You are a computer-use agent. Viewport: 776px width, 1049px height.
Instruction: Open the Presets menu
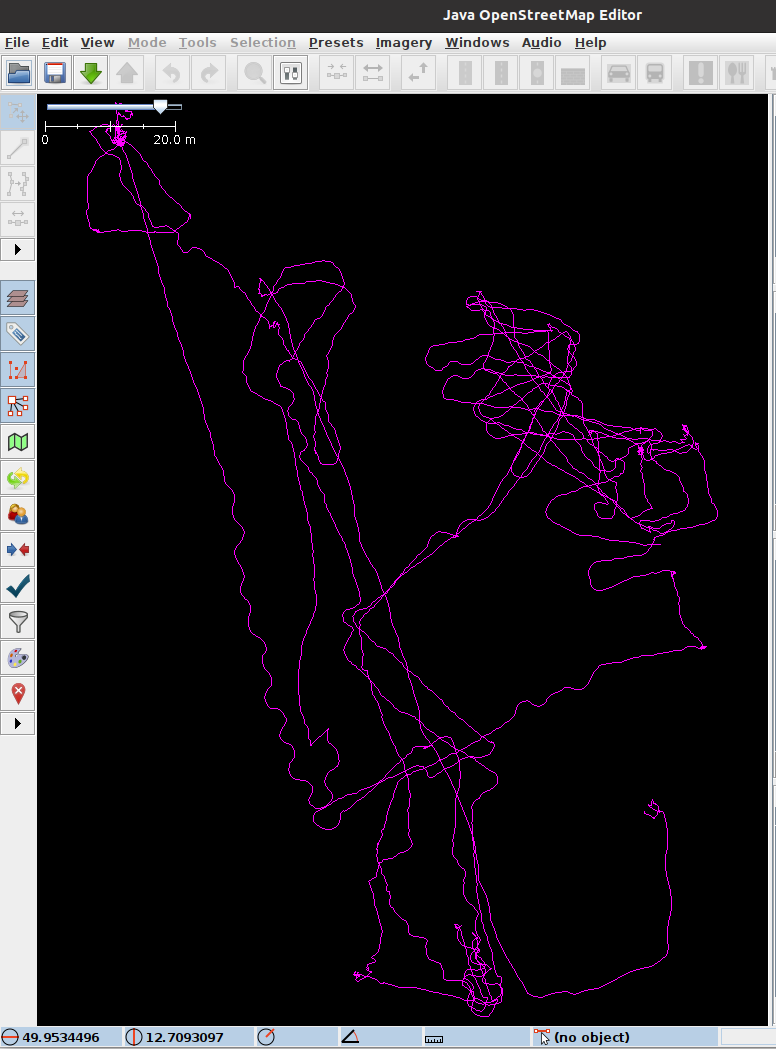click(x=336, y=42)
